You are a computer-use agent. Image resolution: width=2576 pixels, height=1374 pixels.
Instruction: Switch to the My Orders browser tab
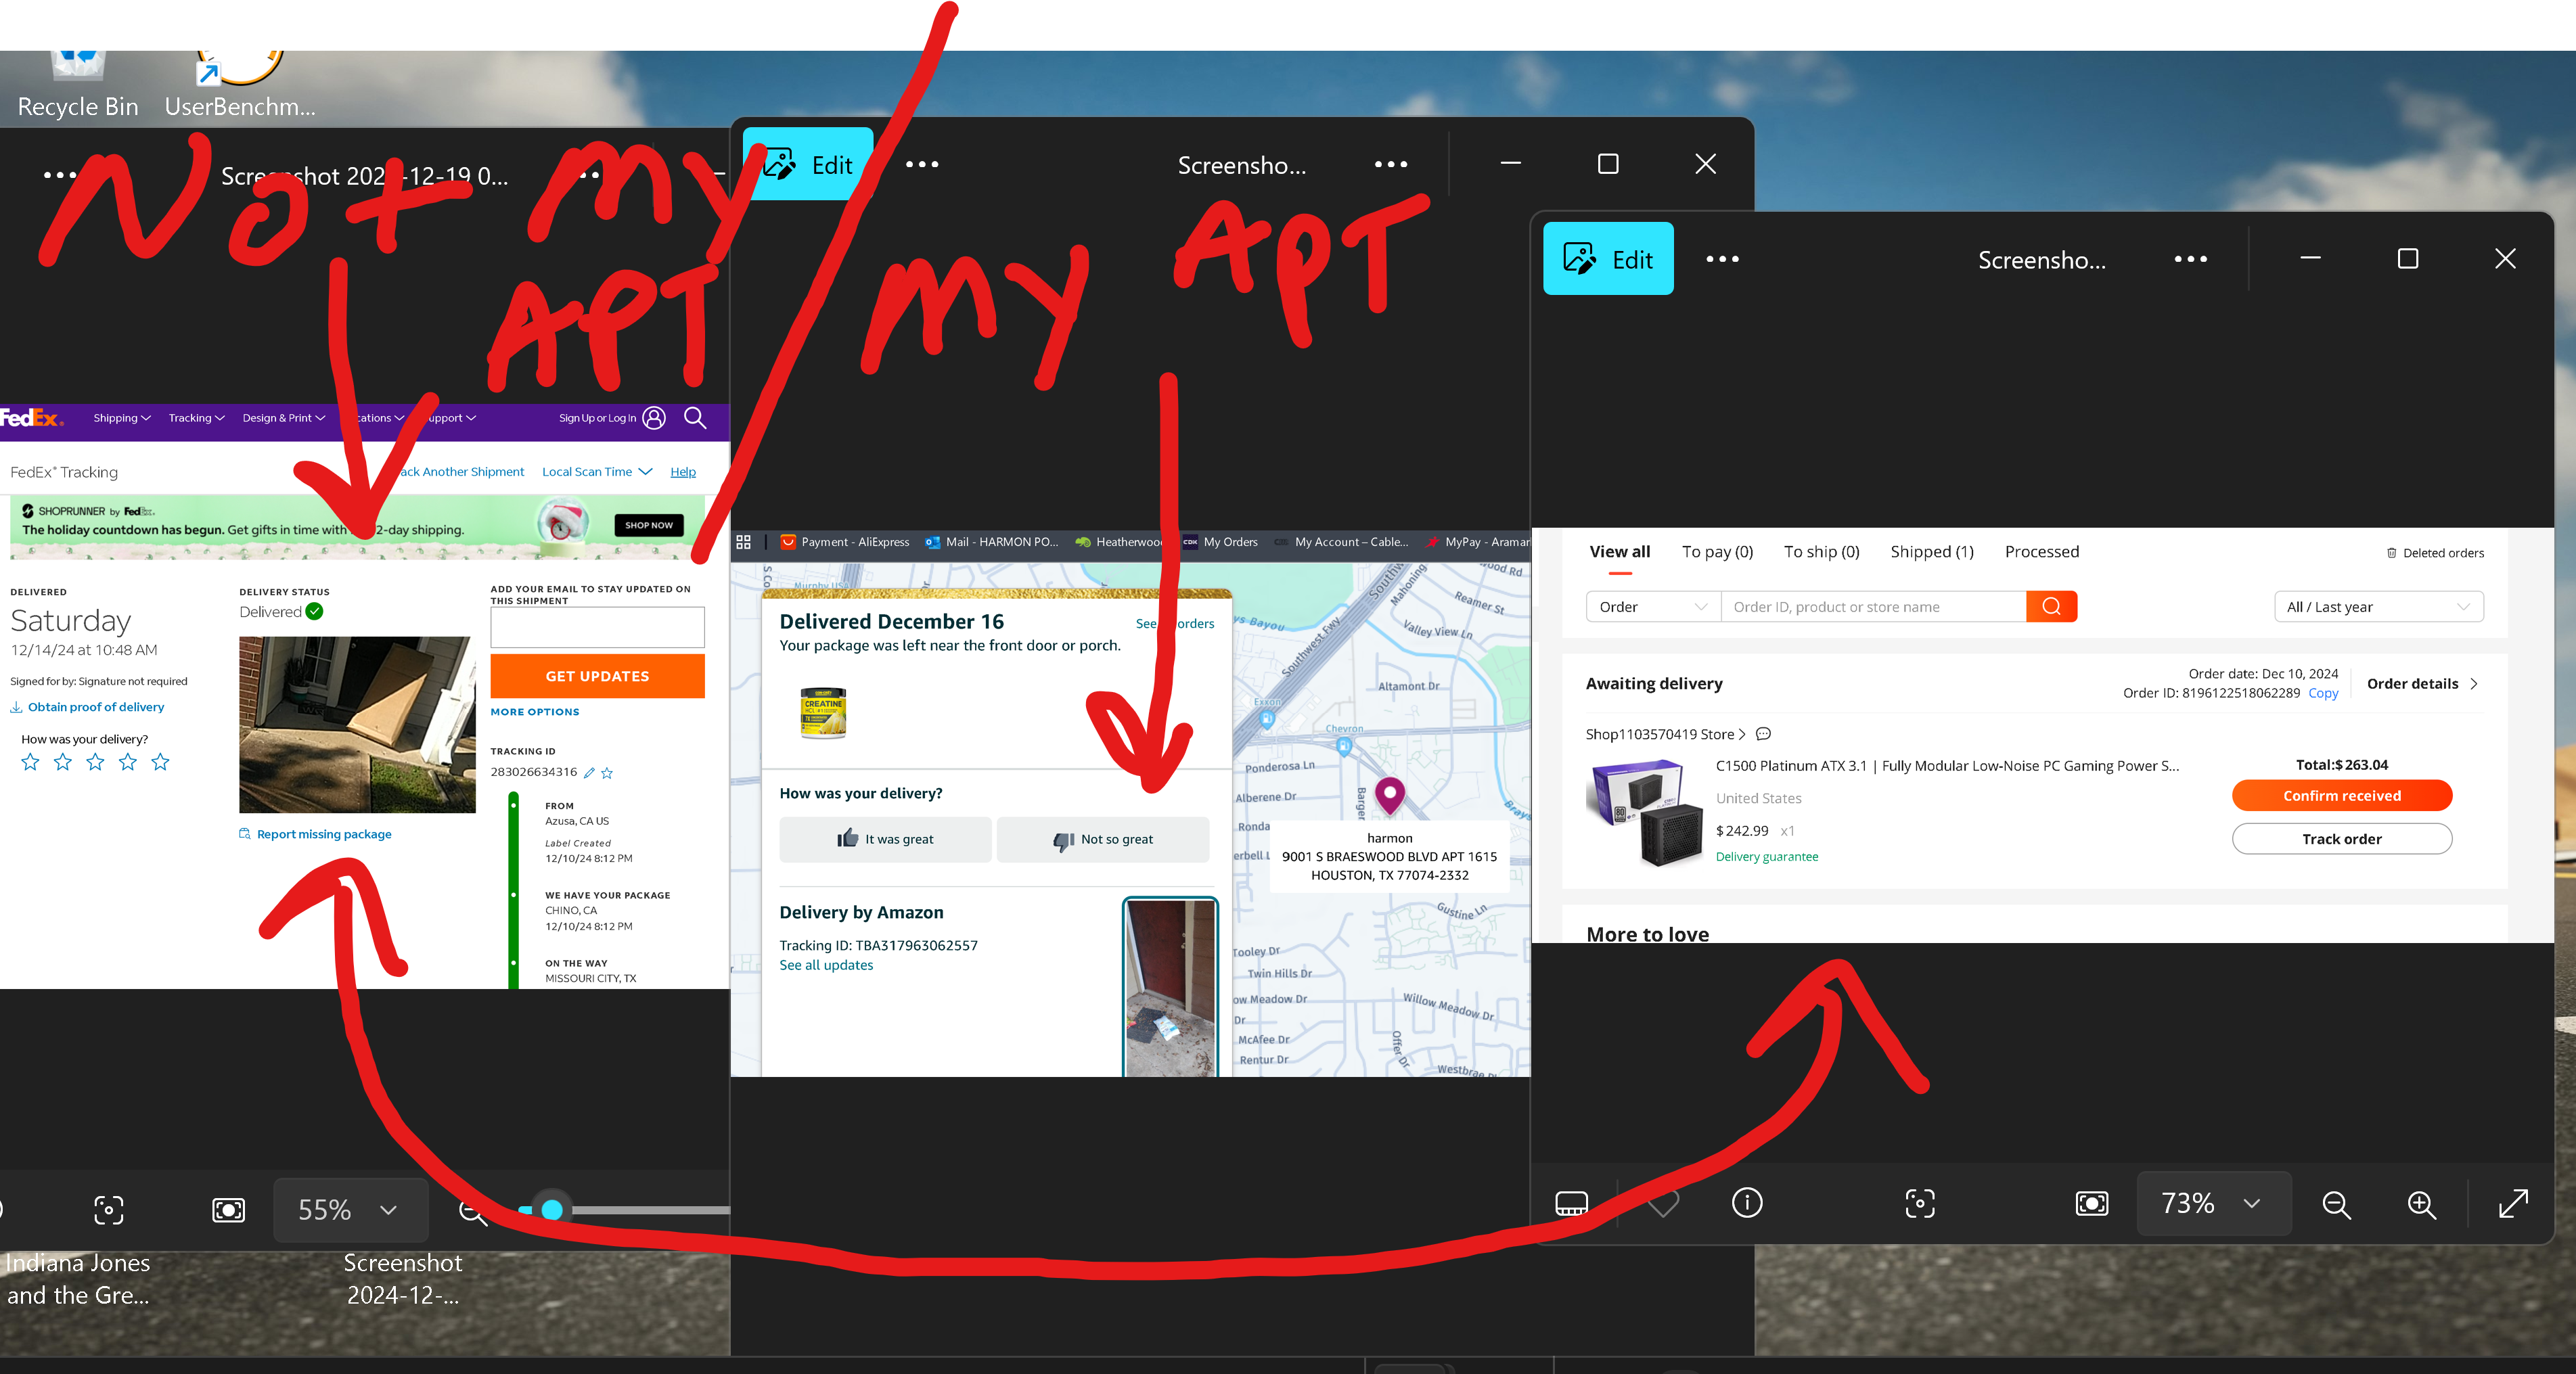(1220, 542)
